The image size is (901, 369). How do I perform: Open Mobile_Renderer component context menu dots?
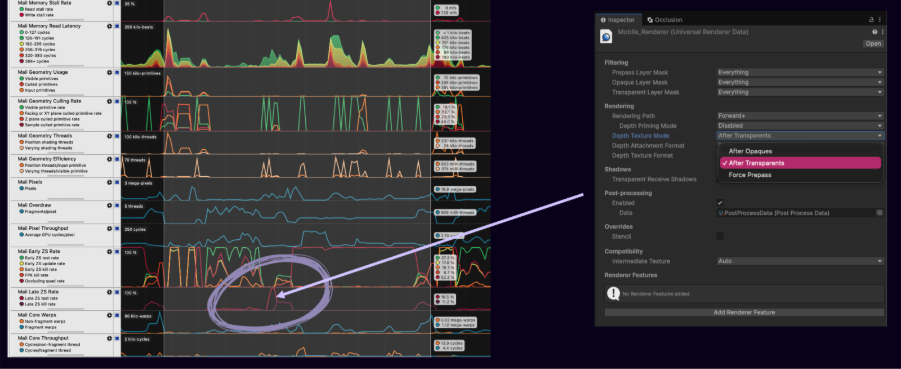[882, 32]
